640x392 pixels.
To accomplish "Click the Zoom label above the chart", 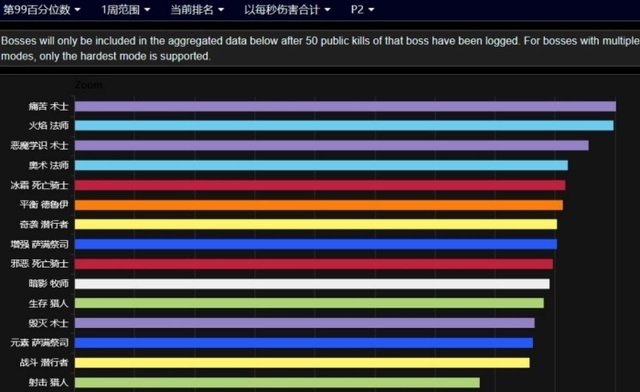I will [89, 85].
